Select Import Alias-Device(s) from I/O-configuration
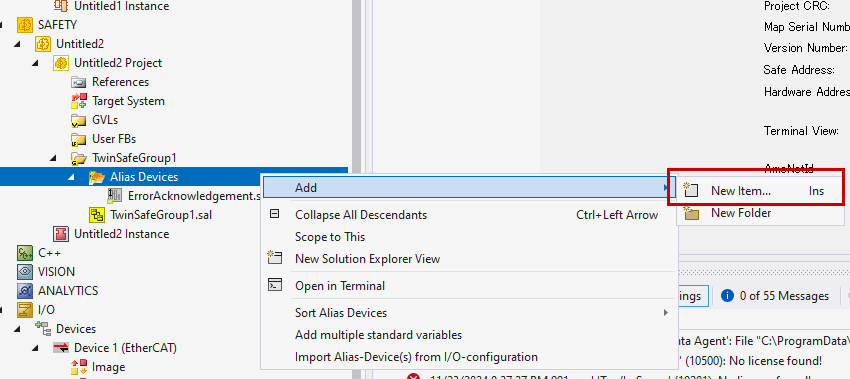850x379 pixels. click(469, 357)
